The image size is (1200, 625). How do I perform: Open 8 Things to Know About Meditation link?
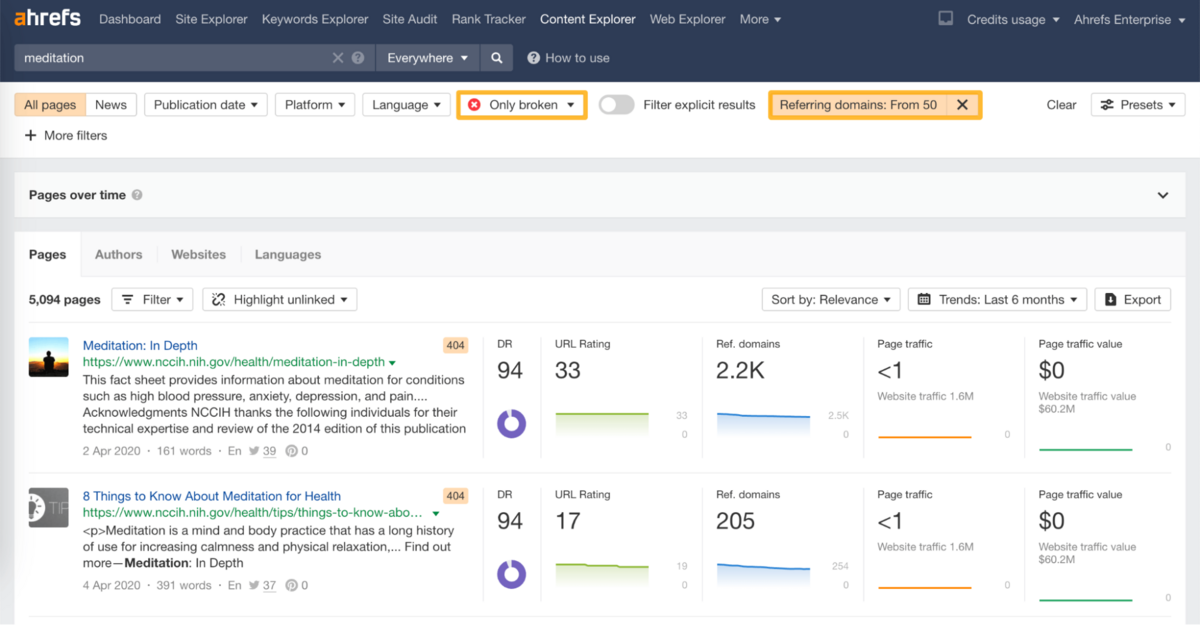(x=212, y=496)
